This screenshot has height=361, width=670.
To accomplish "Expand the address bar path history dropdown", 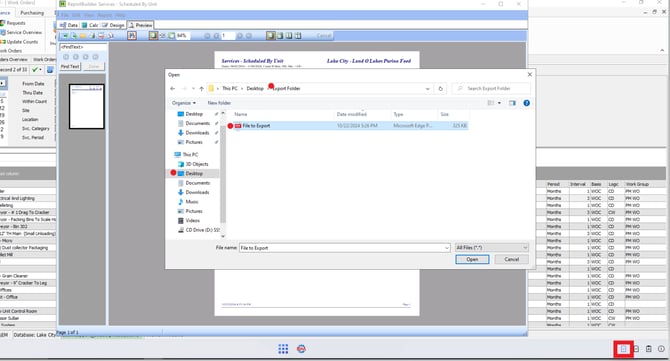I will click(427, 89).
